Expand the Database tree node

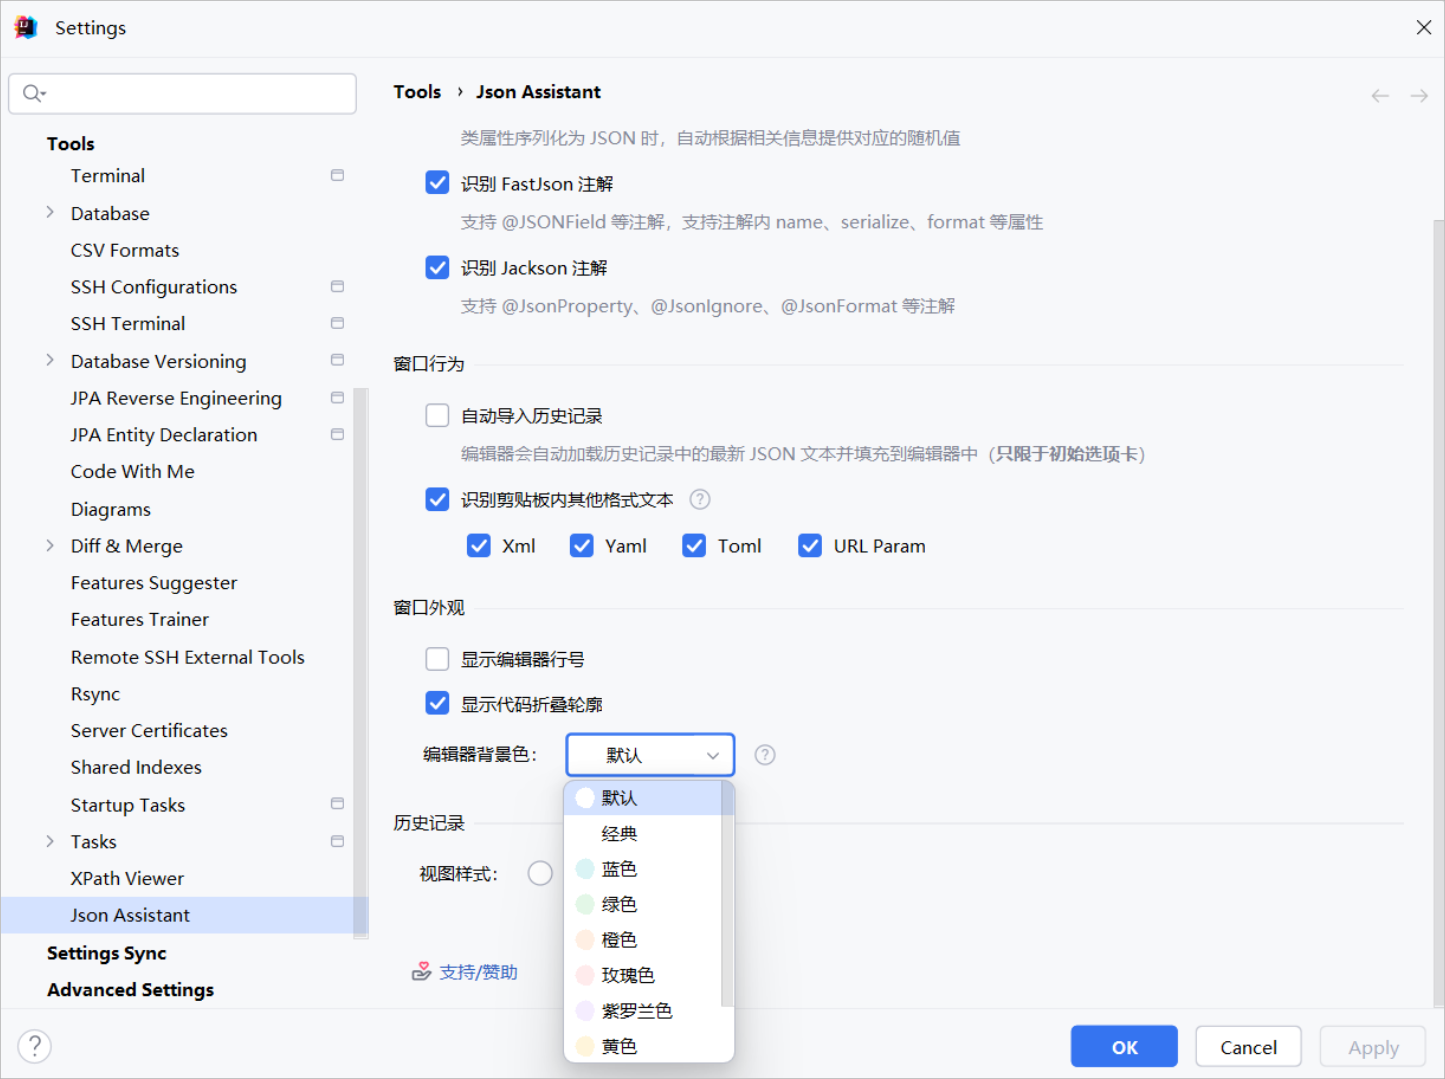(x=50, y=212)
